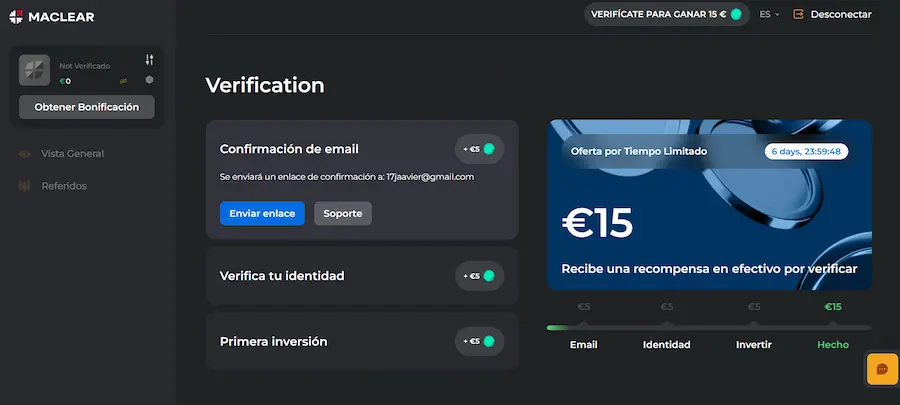The height and width of the screenshot is (405, 900).
Task: Open the ES language dropdown
Action: [769, 14]
